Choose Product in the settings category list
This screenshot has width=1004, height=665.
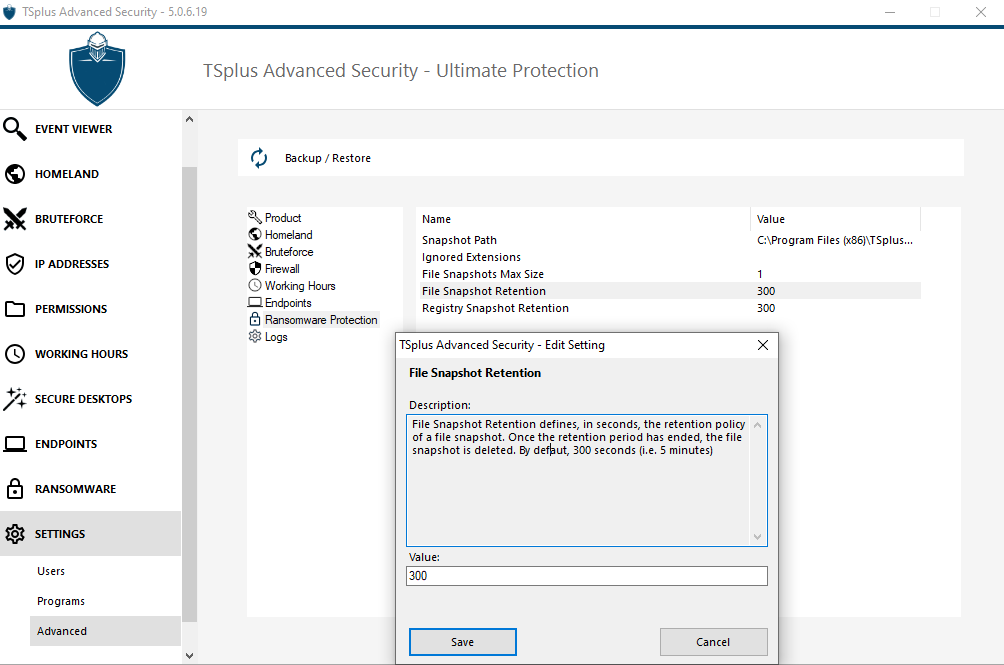[282, 218]
